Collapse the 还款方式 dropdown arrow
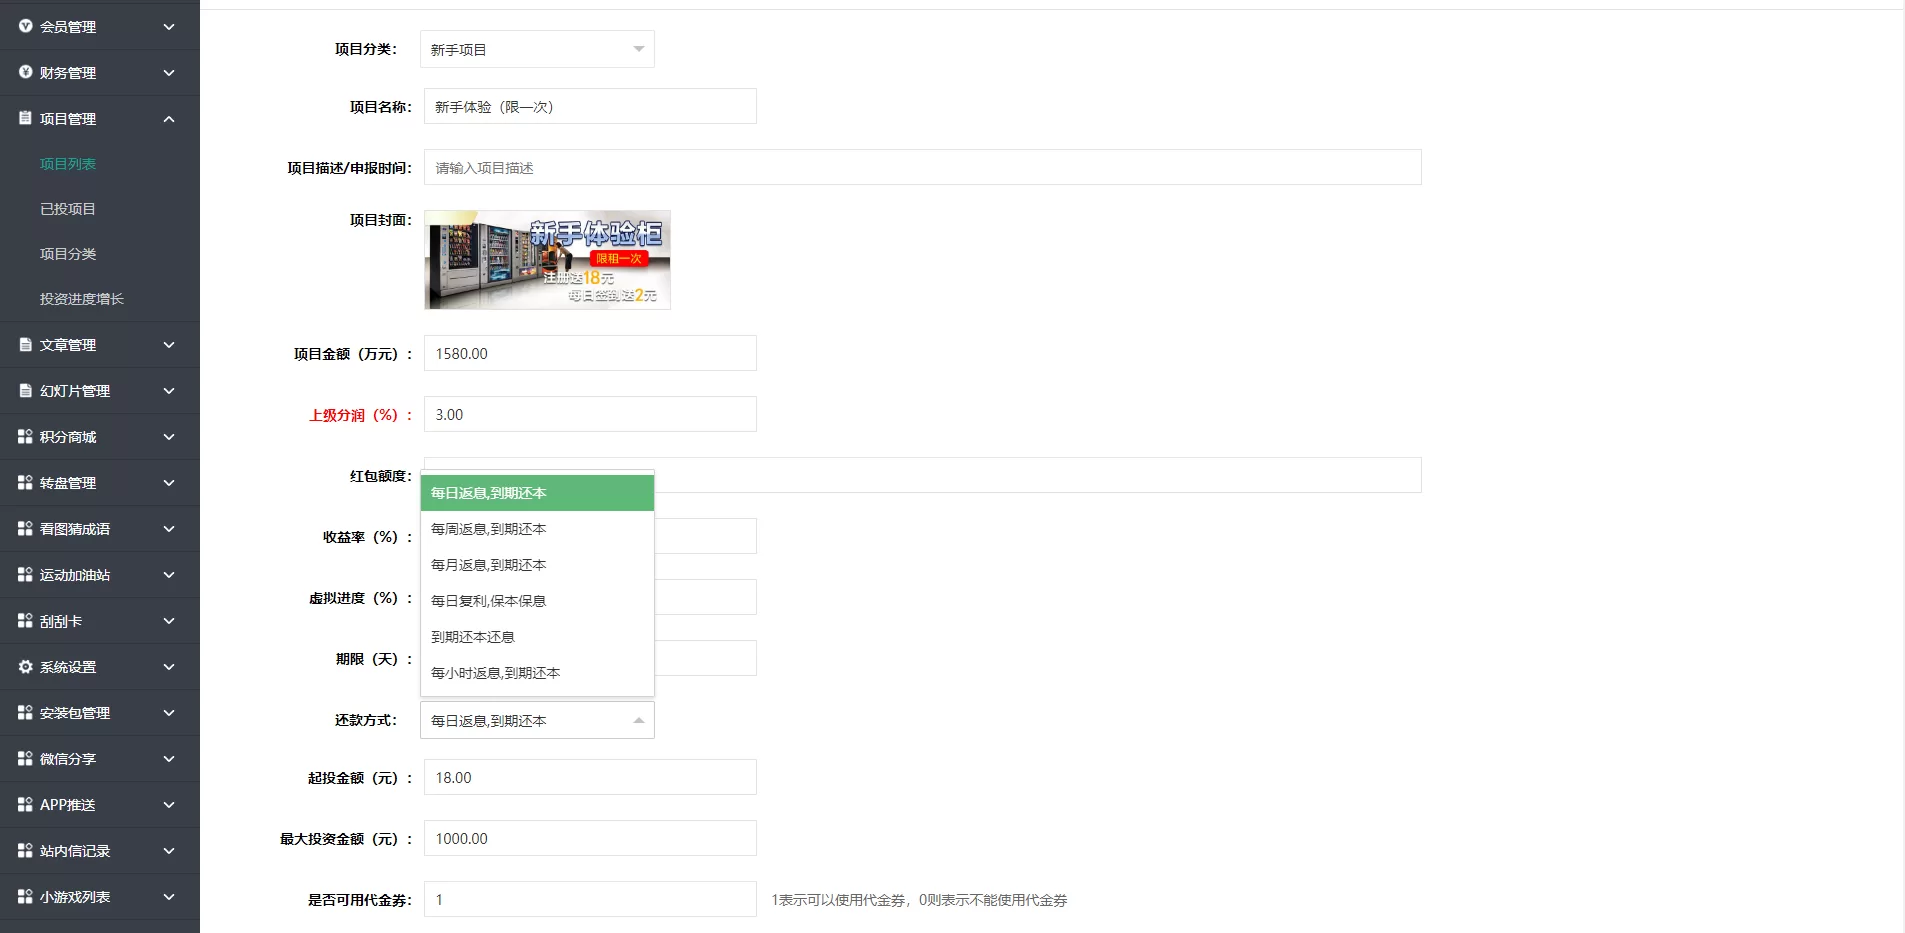Image resolution: width=1905 pixels, height=933 pixels. tap(638, 721)
